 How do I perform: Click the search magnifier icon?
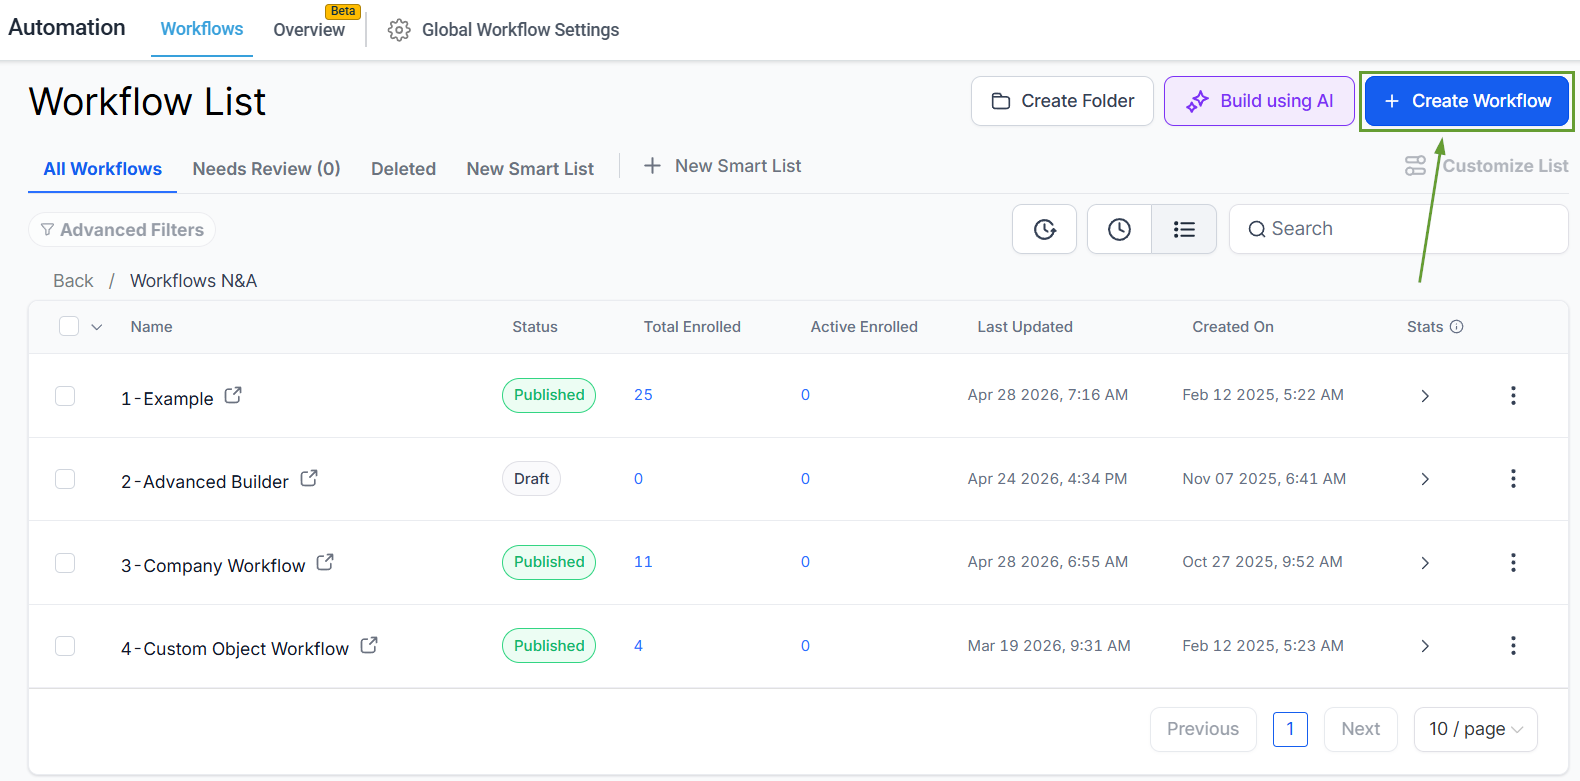tap(1257, 229)
